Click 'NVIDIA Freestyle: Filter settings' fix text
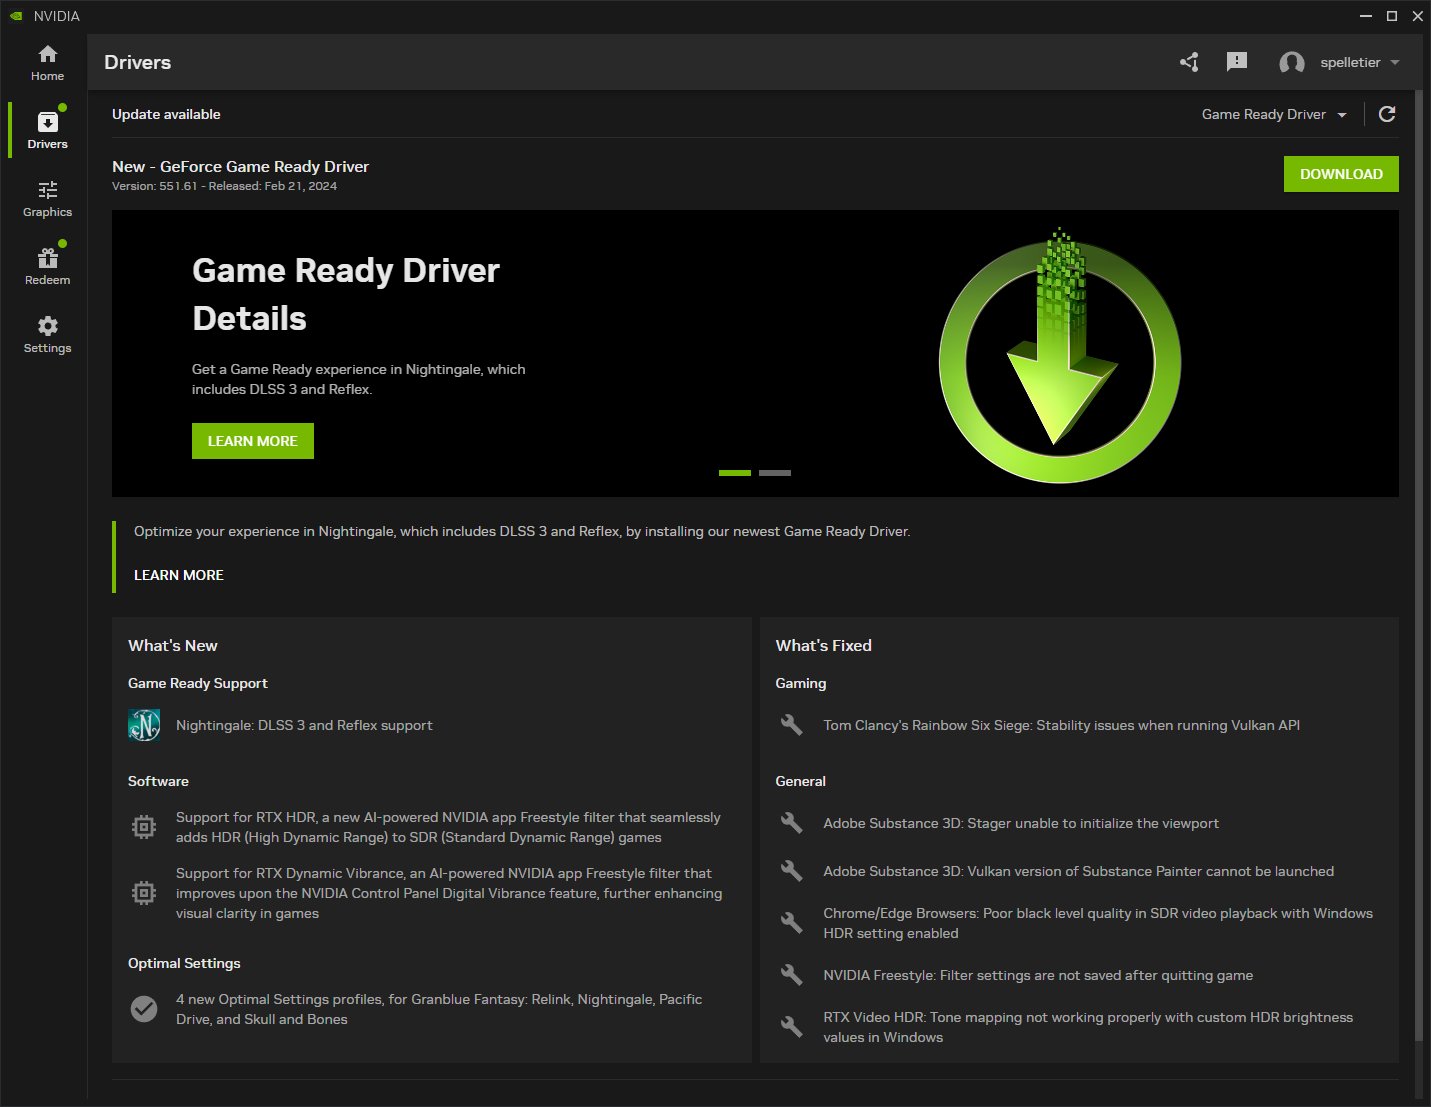 [1038, 975]
